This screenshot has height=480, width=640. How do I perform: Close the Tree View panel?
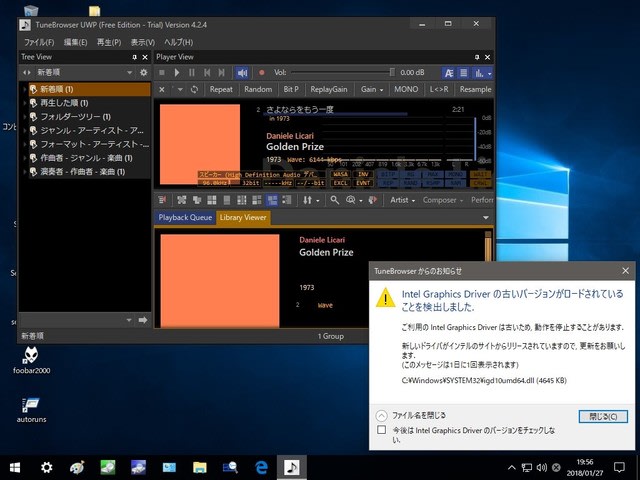pos(145,58)
